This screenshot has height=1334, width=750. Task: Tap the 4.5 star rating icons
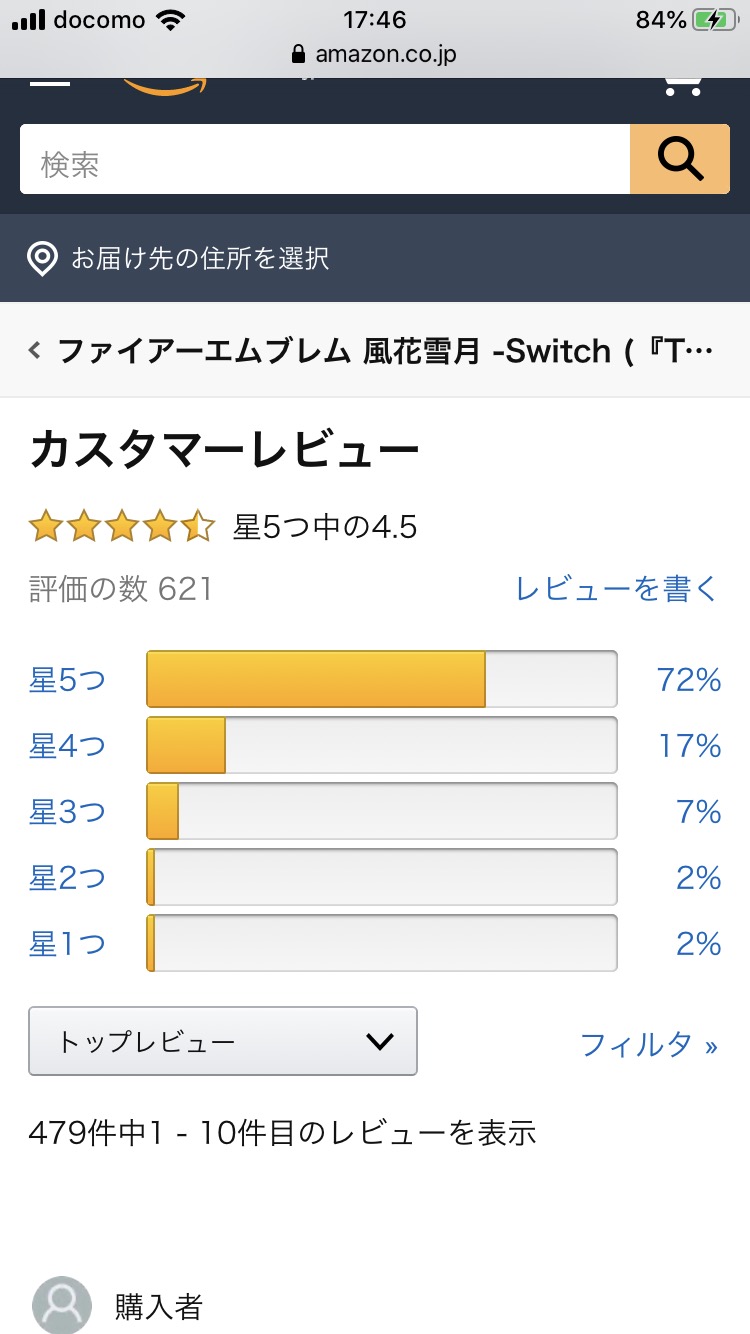[122, 526]
